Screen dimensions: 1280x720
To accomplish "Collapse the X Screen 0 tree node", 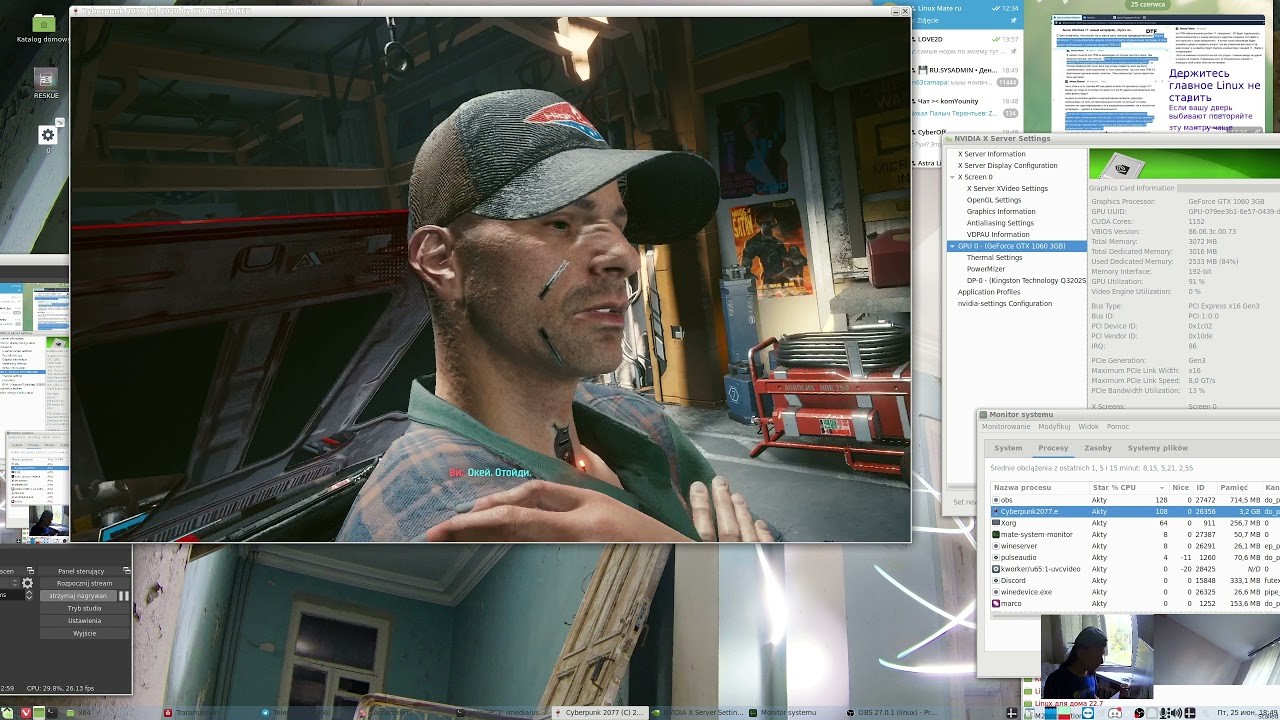I will click(953, 177).
